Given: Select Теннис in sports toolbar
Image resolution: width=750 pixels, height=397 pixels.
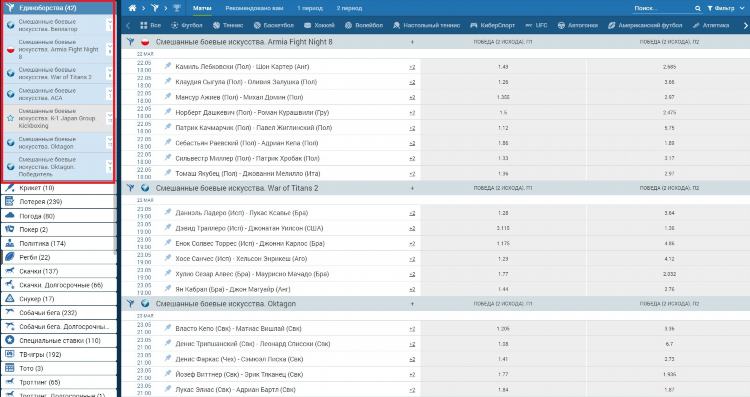Looking at the screenshot, I should click(x=228, y=25).
